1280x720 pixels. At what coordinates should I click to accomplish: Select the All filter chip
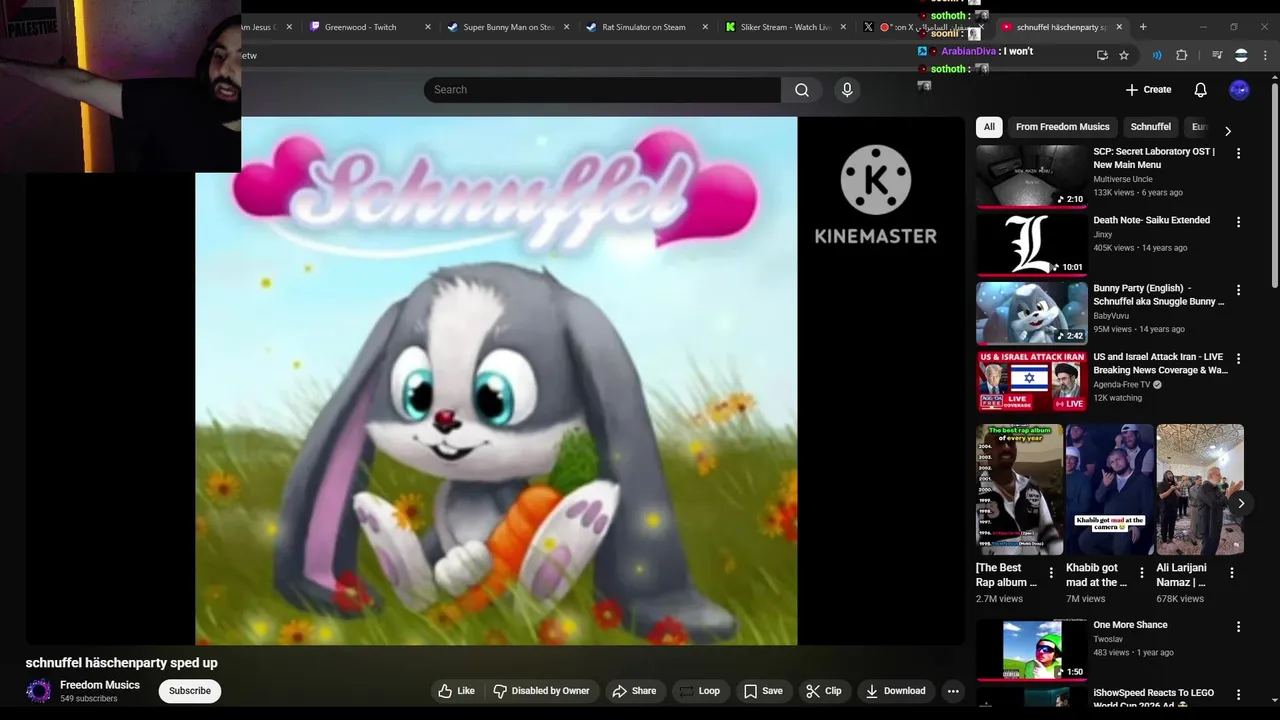(989, 127)
